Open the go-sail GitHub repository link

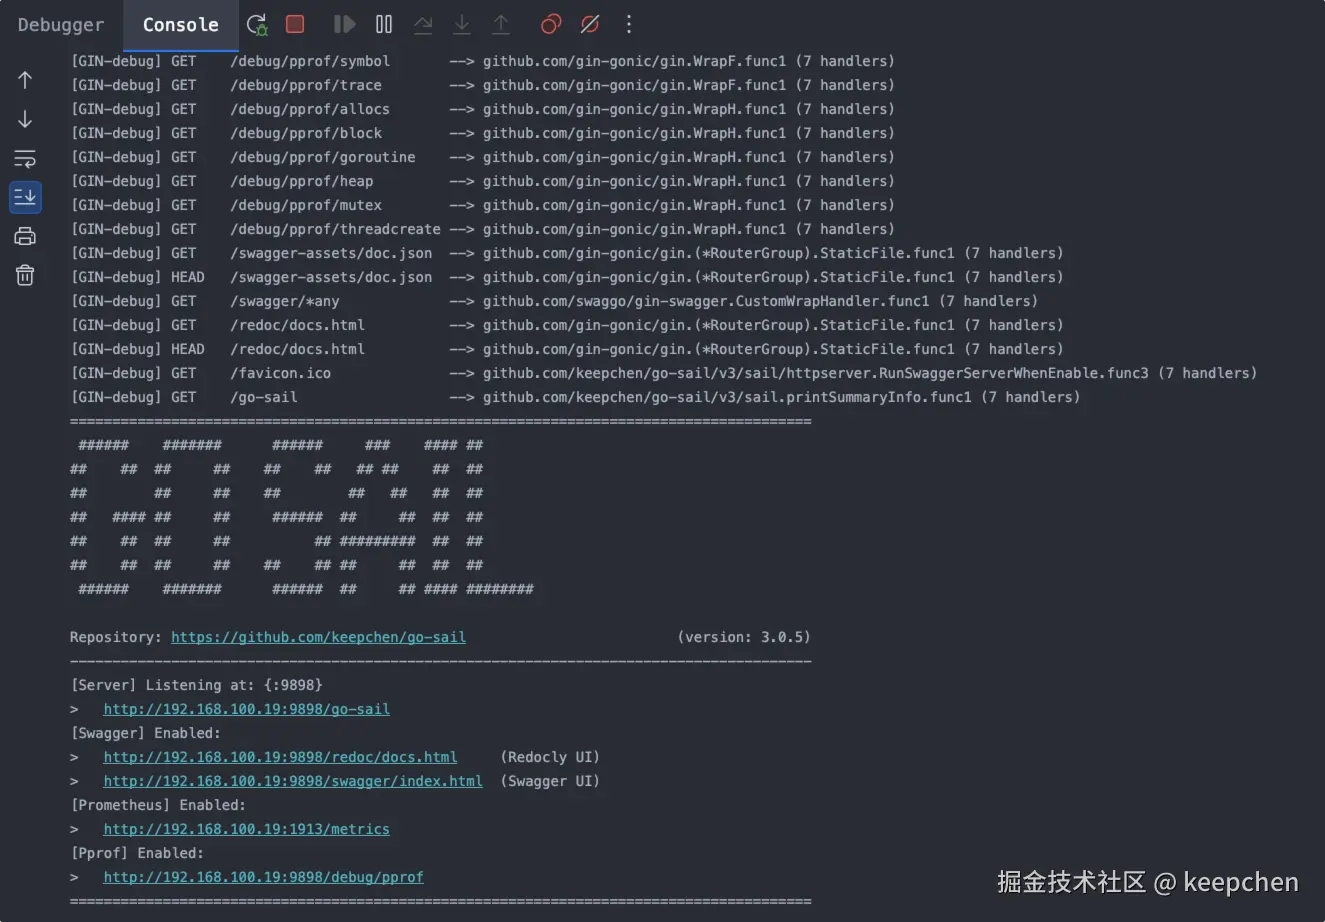[318, 636]
